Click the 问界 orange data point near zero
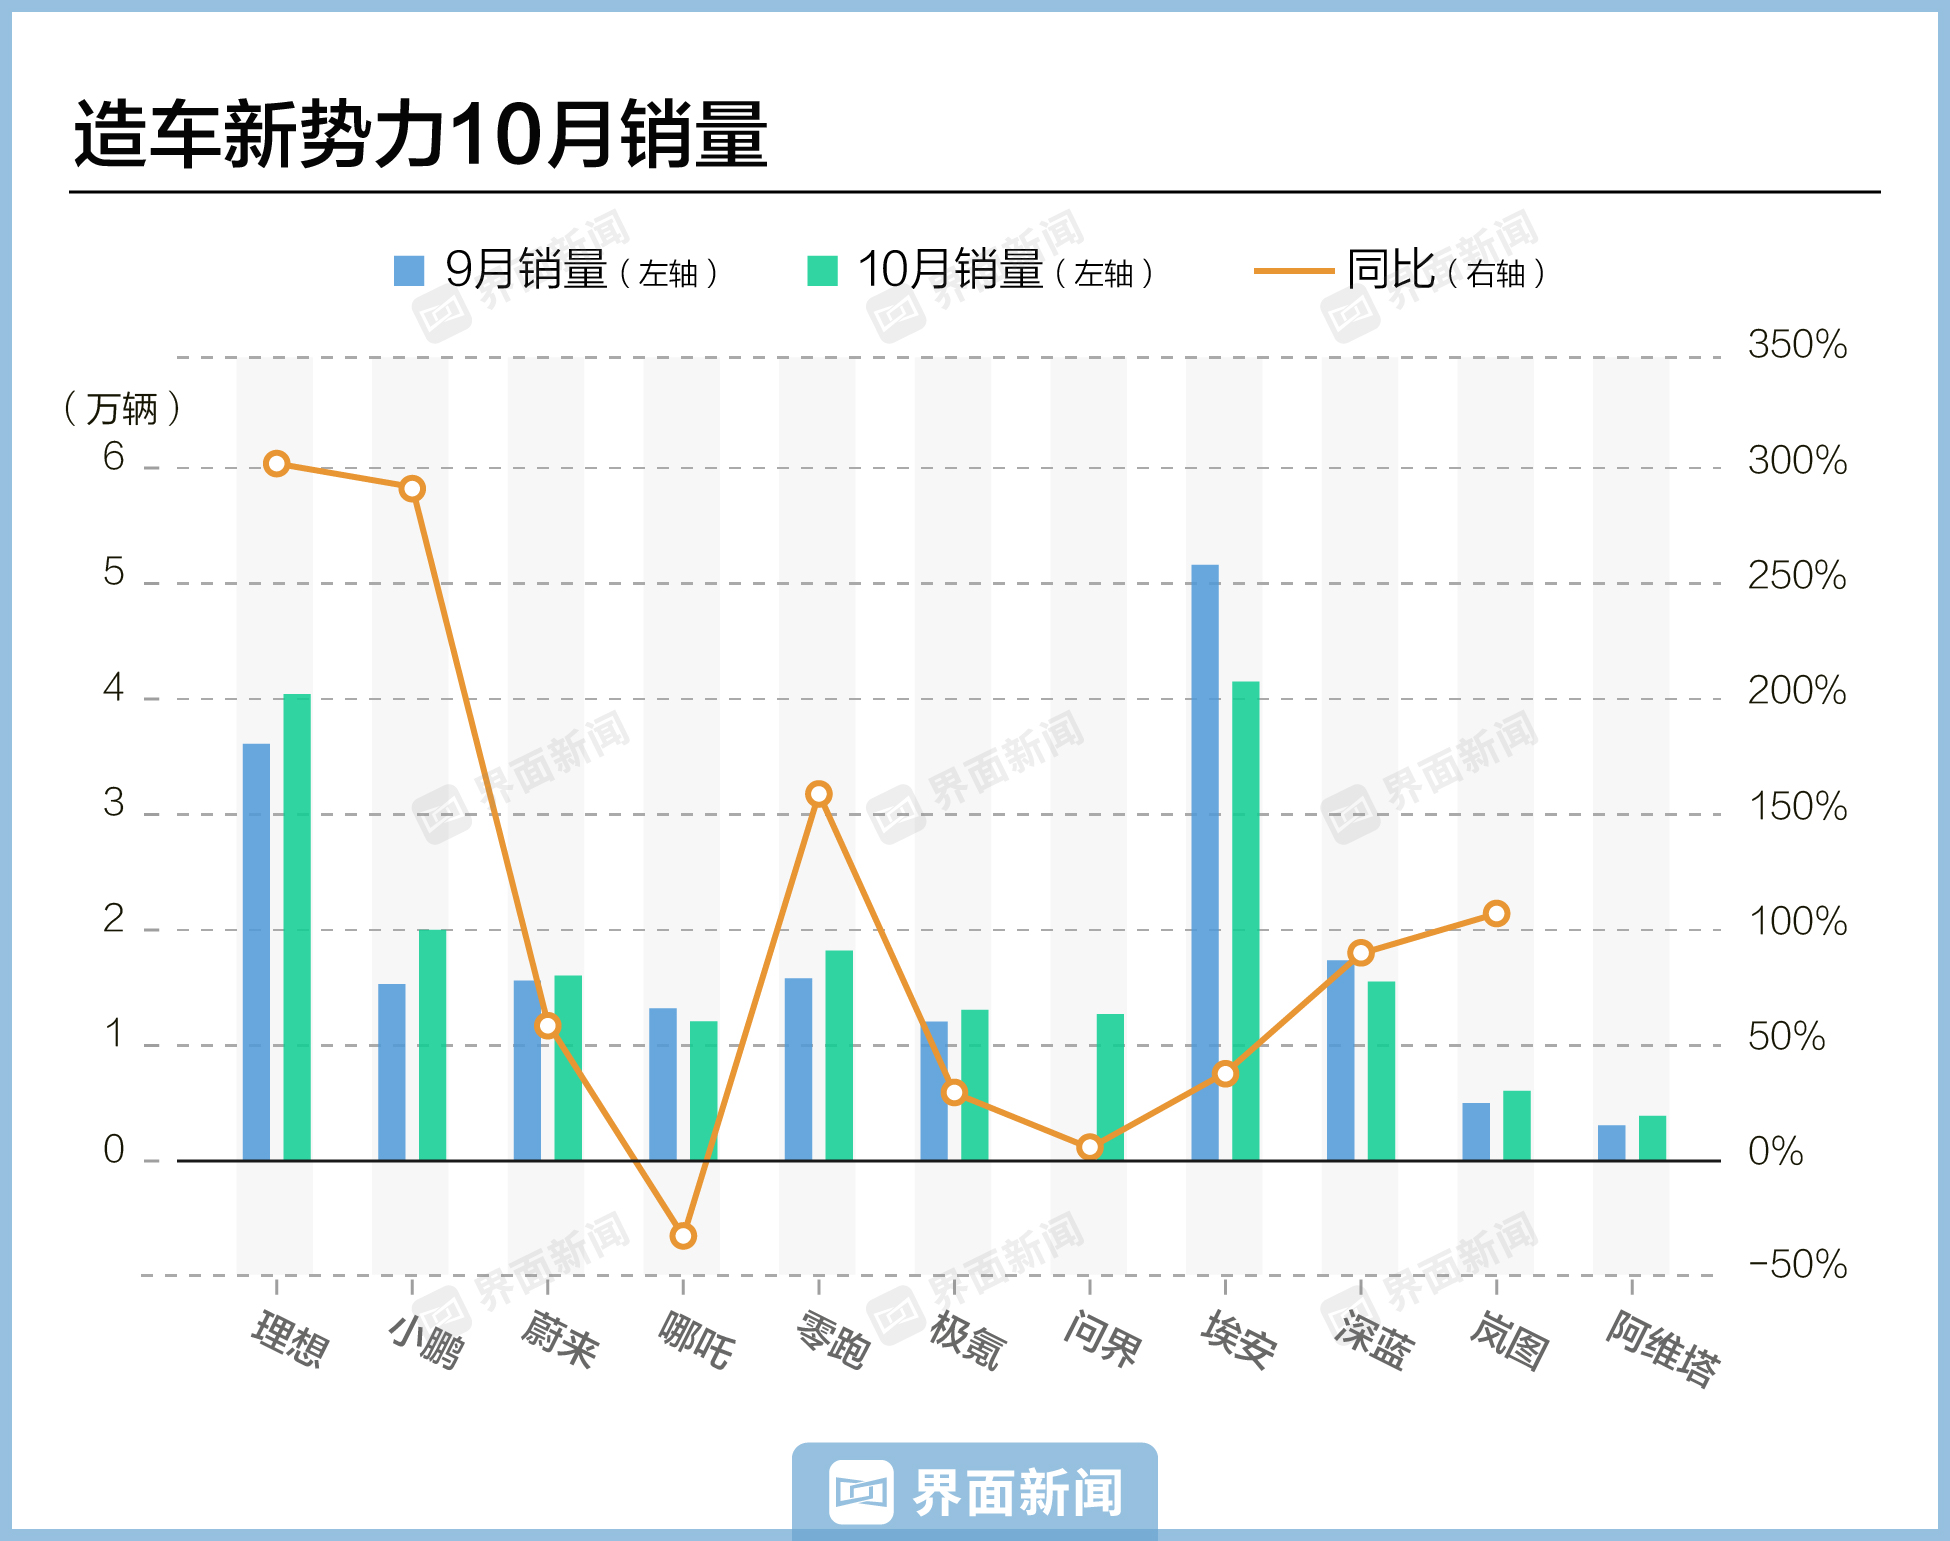This screenshot has height=1541, width=1950. coord(1090,1147)
